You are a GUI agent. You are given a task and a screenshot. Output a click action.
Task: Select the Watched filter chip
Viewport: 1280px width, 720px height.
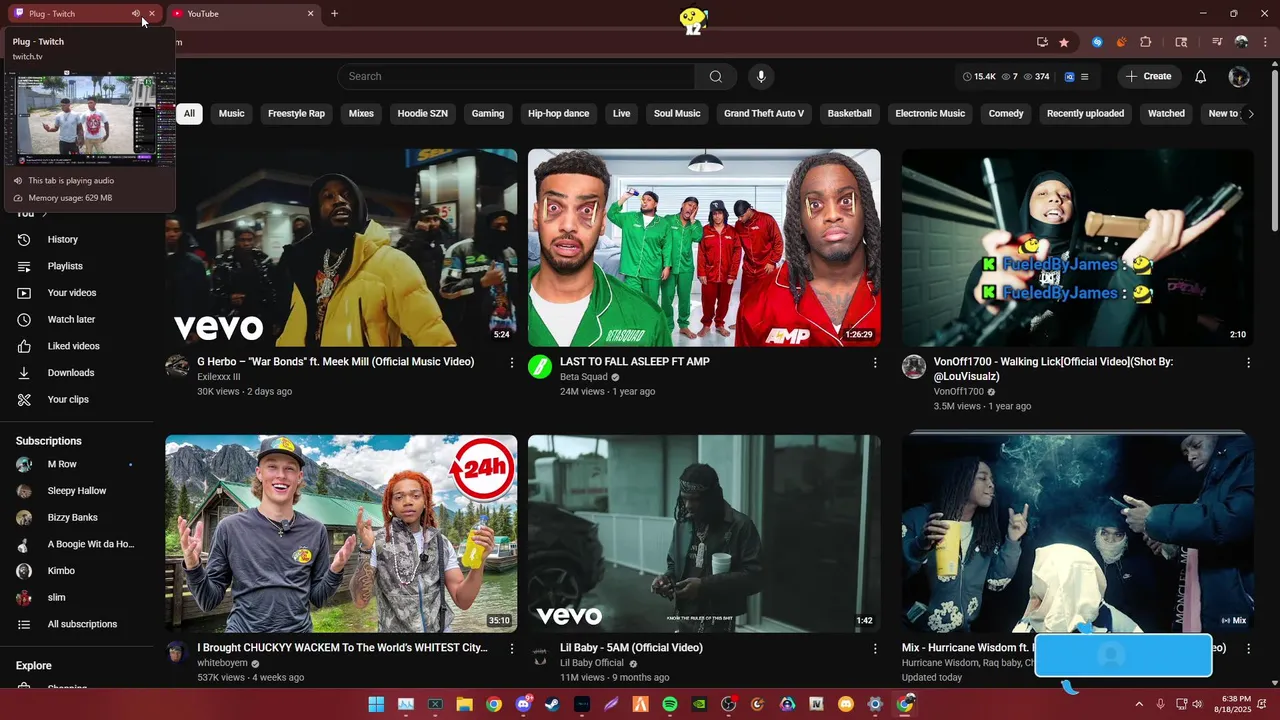click(1166, 113)
